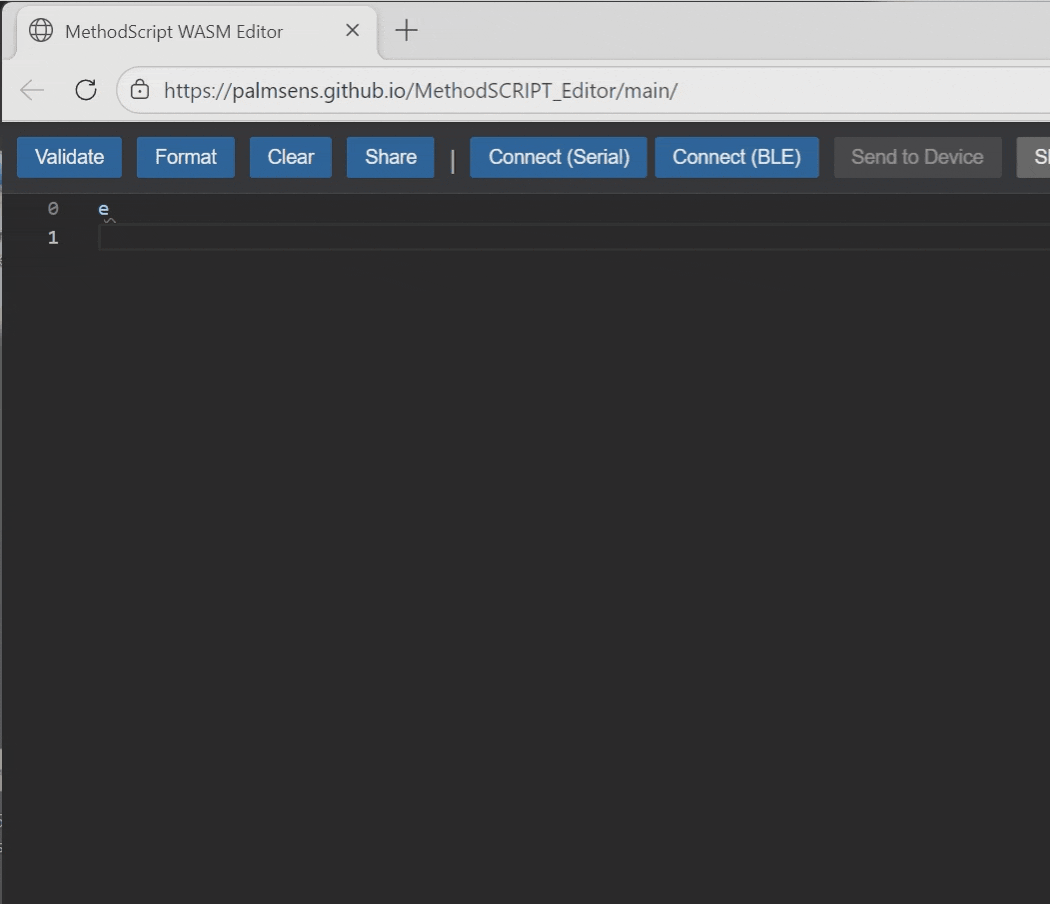Close the MethodScript WASM Editor tab

[x=352, y=31]
